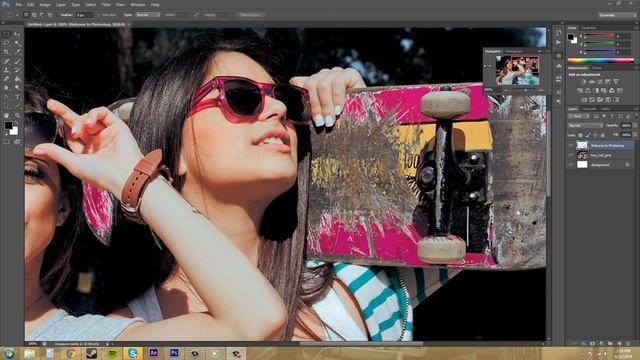Click the Intersect with Selection option icon
This screenshot has height=360, width=640.
point(50,15)
